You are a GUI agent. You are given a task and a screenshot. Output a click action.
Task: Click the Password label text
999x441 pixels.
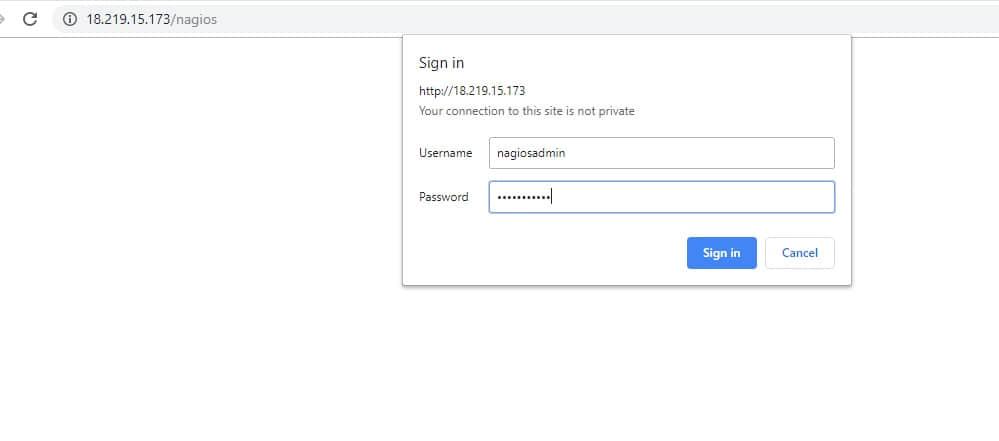click(x=443, y=197)
